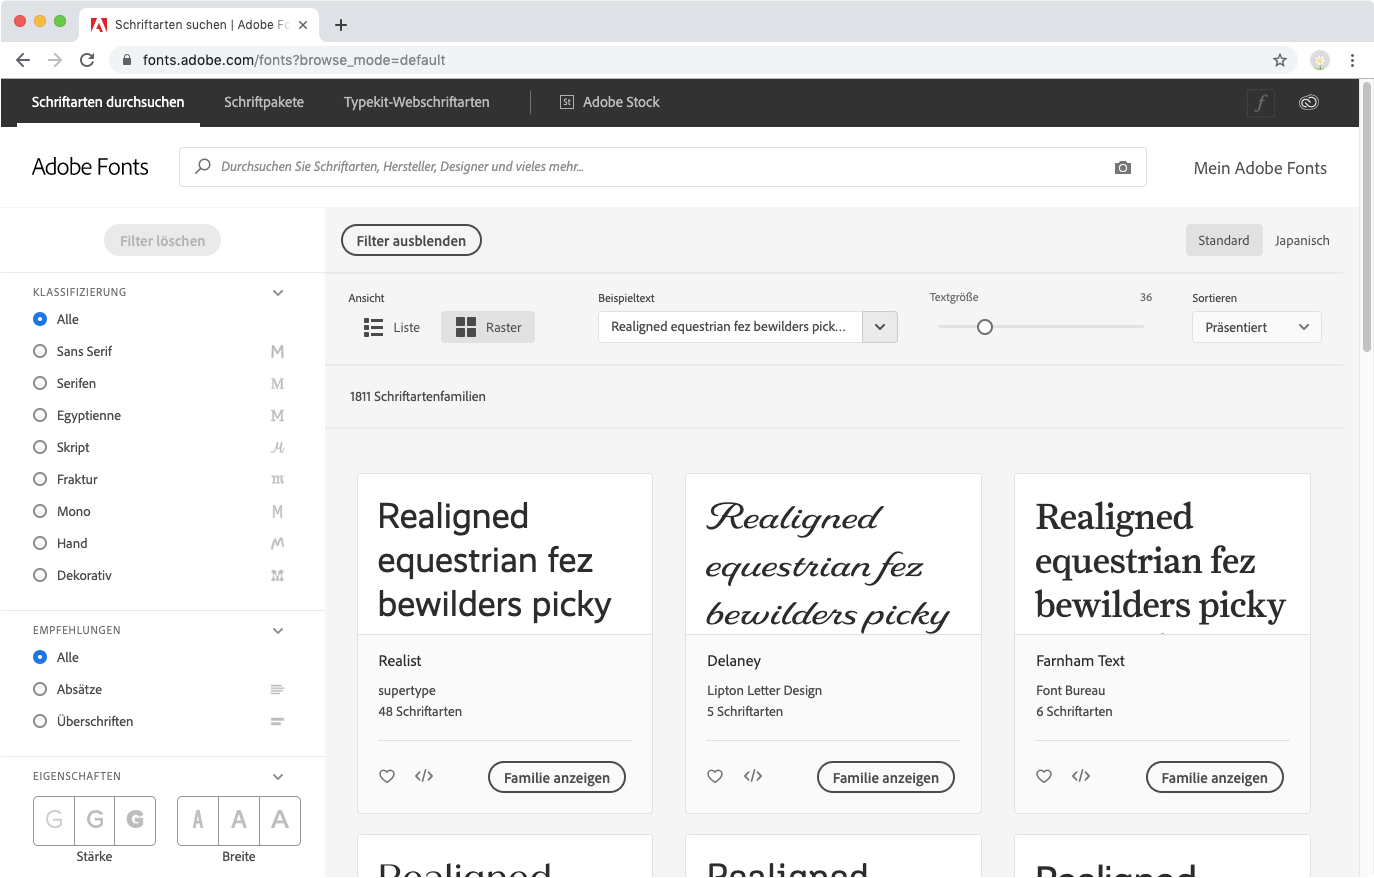Click the font 'f' icon in header
Viewport: 1374px width, 878px height.
(1261, 102)
